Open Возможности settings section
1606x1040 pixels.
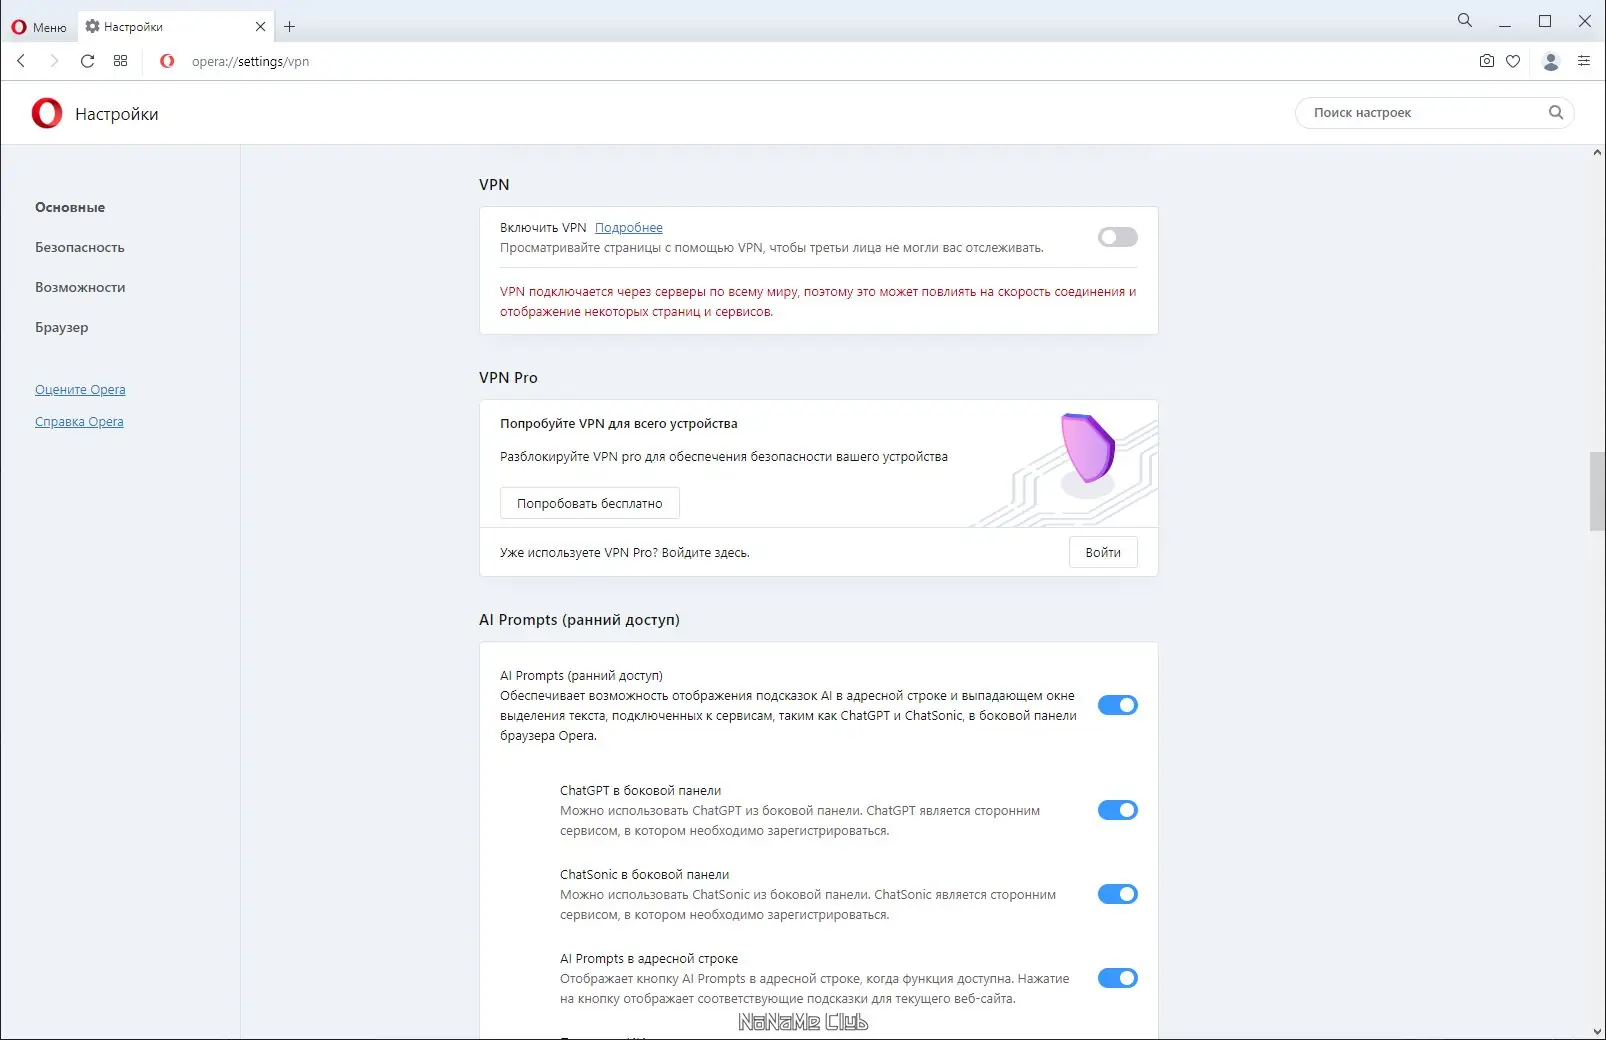pos(80,287)
